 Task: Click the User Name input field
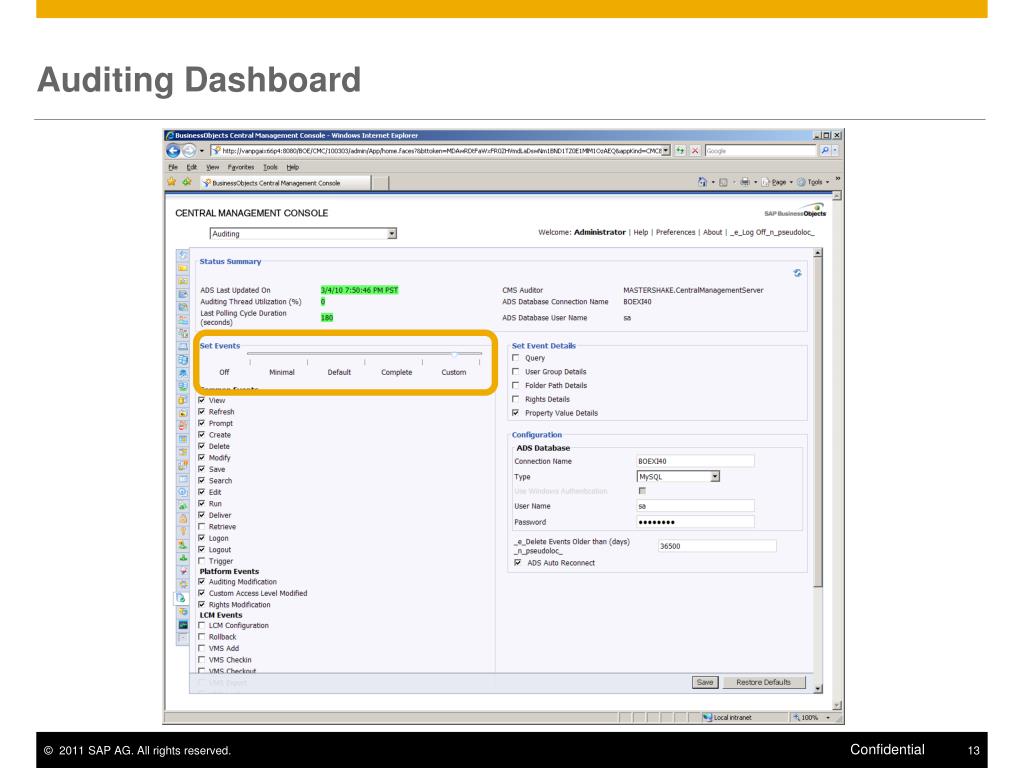coord(696,506)
